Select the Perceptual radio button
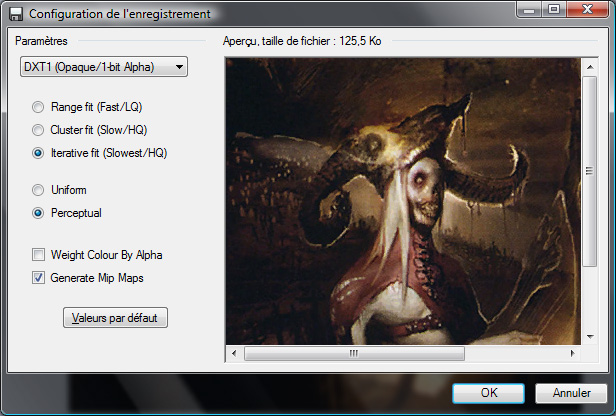Viewport: 616px width, 416px height. tap(38, 213)
